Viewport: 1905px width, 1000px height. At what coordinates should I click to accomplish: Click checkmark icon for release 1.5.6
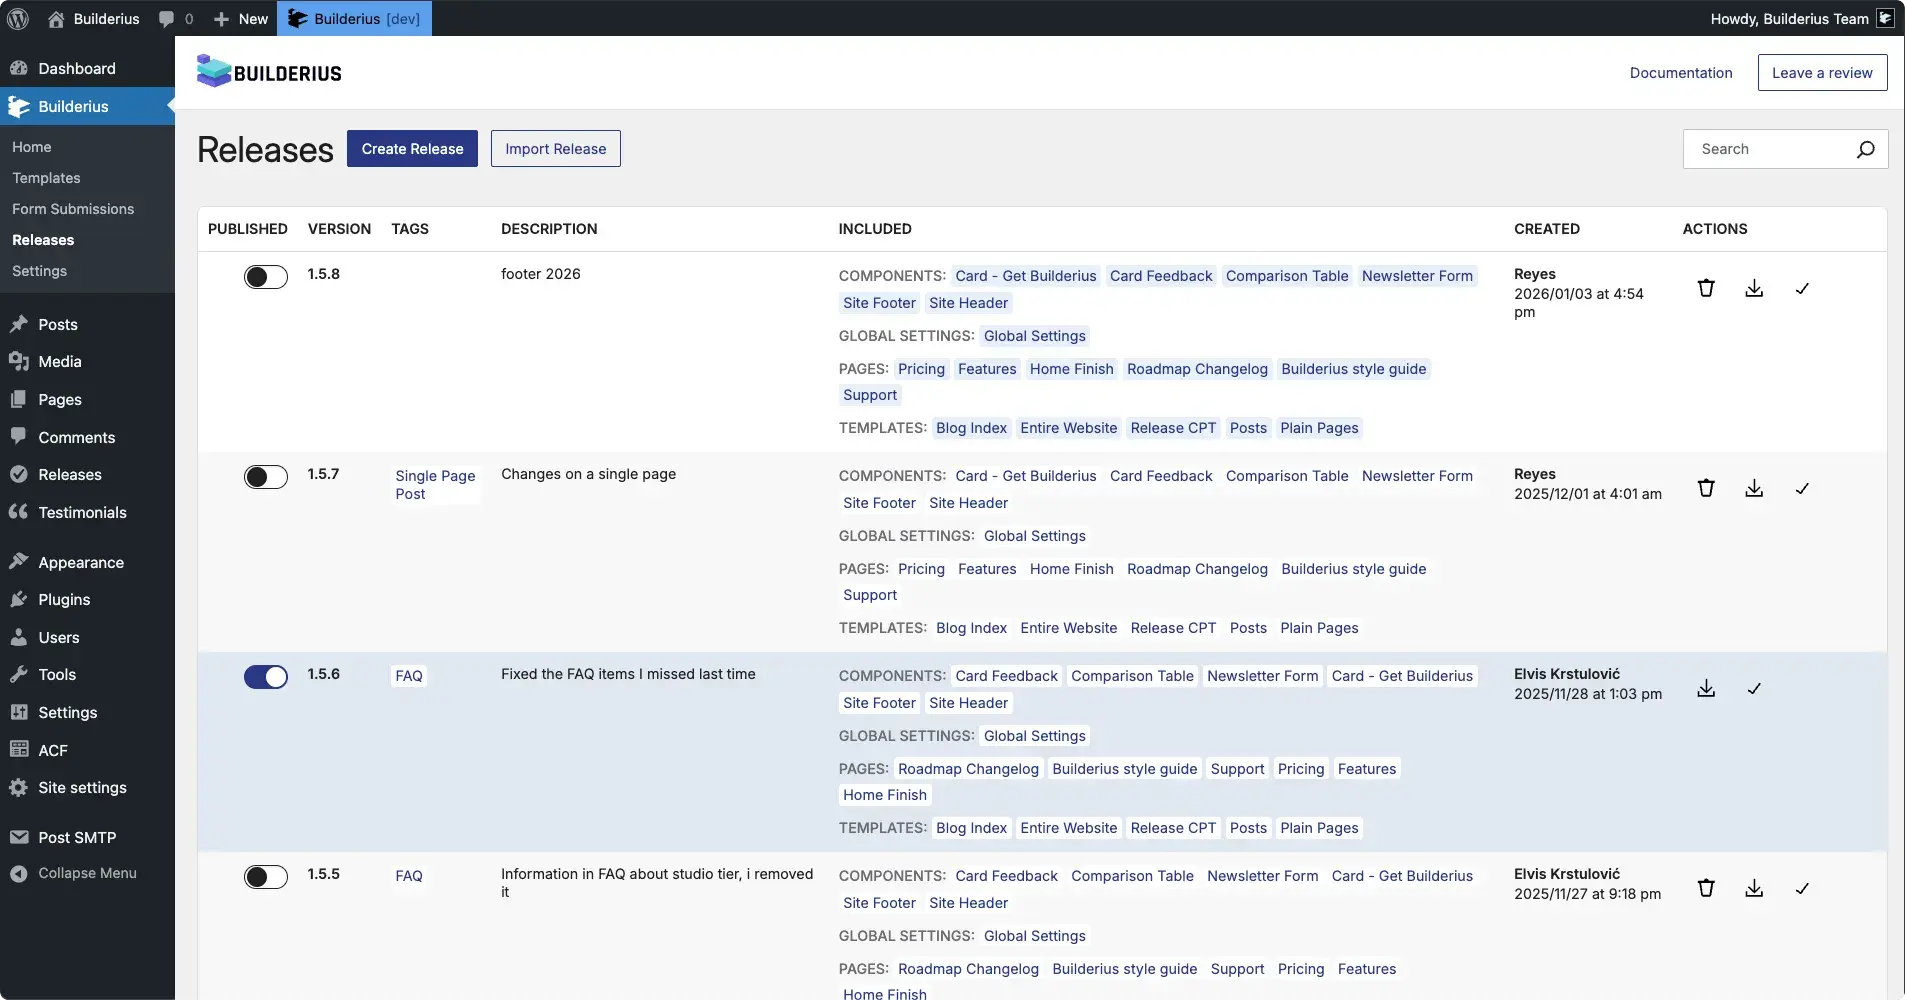pyautogui.click(x=1754, y=689)
